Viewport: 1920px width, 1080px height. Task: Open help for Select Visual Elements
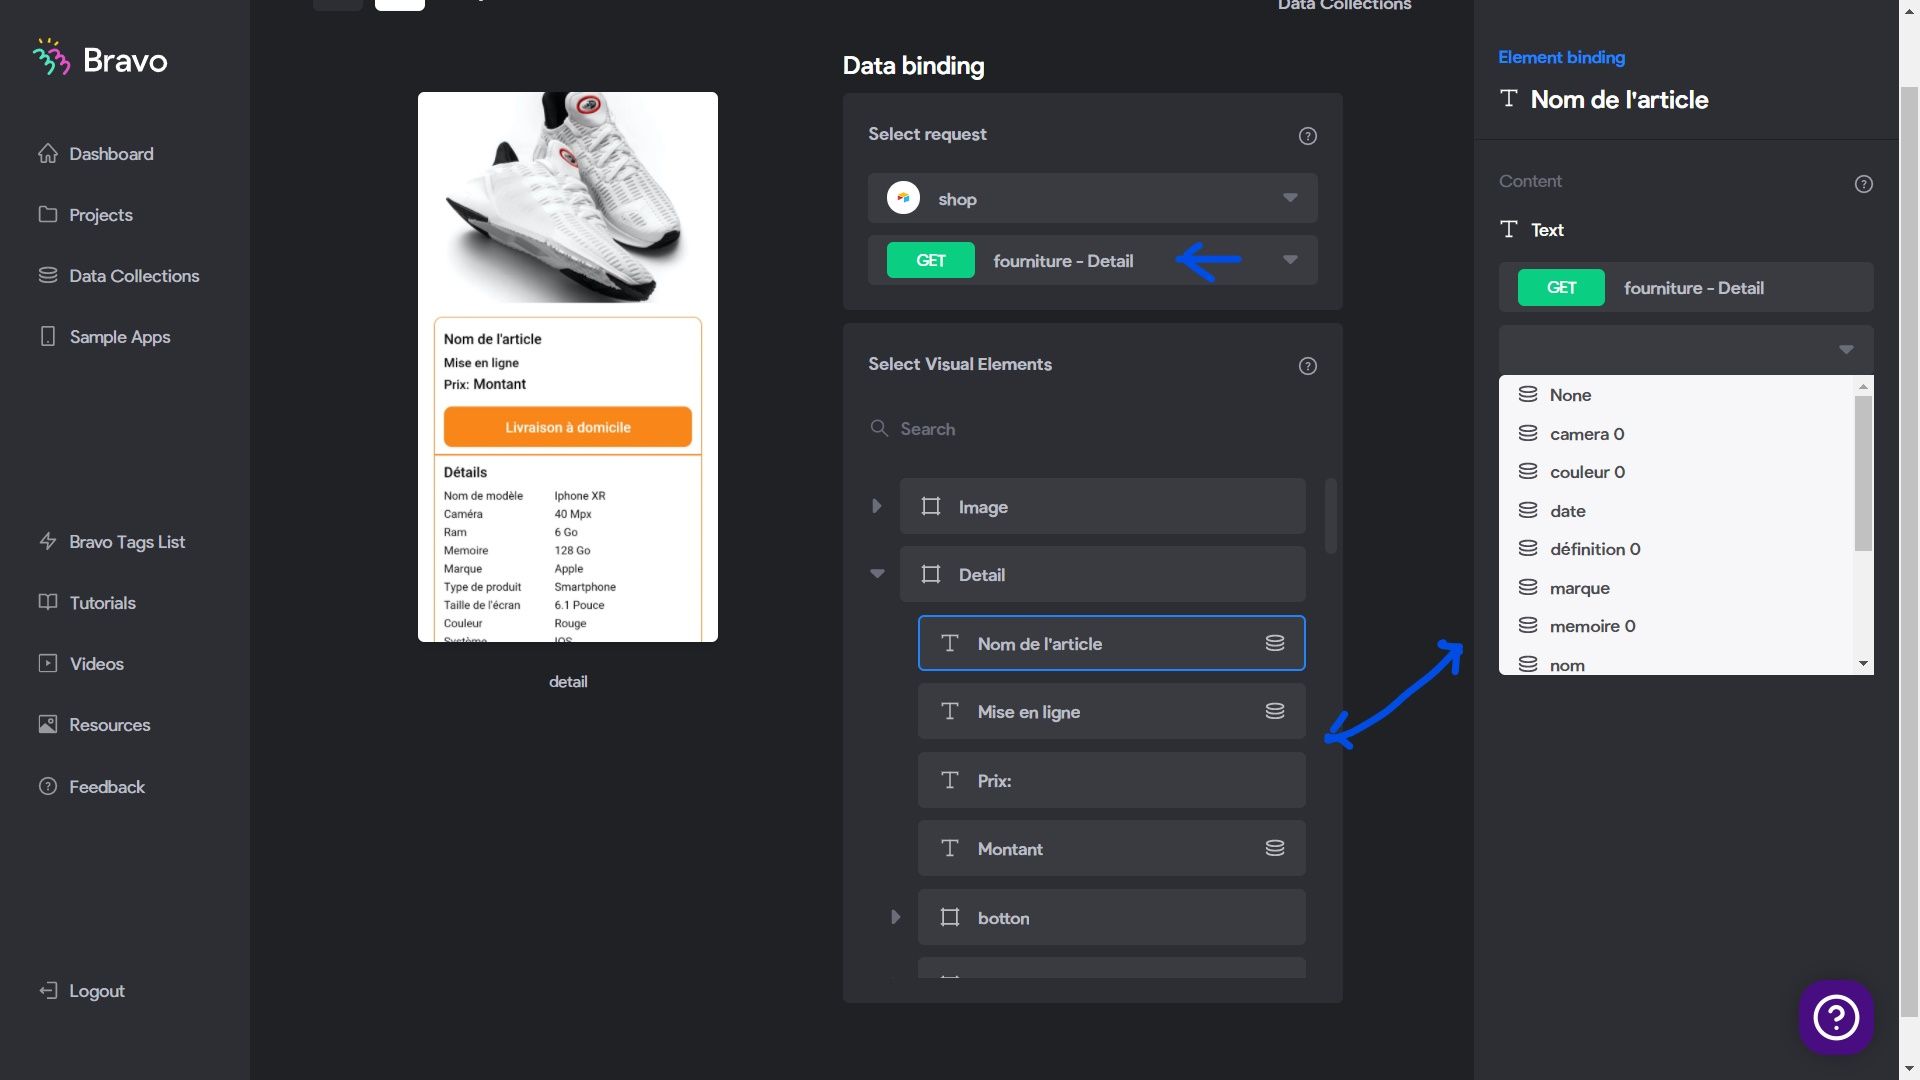(1307, 366)
